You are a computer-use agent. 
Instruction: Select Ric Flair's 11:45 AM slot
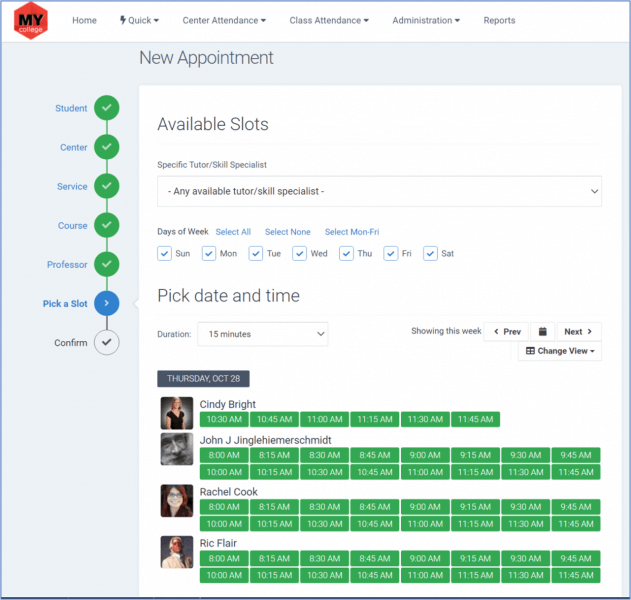pos(576,575)
